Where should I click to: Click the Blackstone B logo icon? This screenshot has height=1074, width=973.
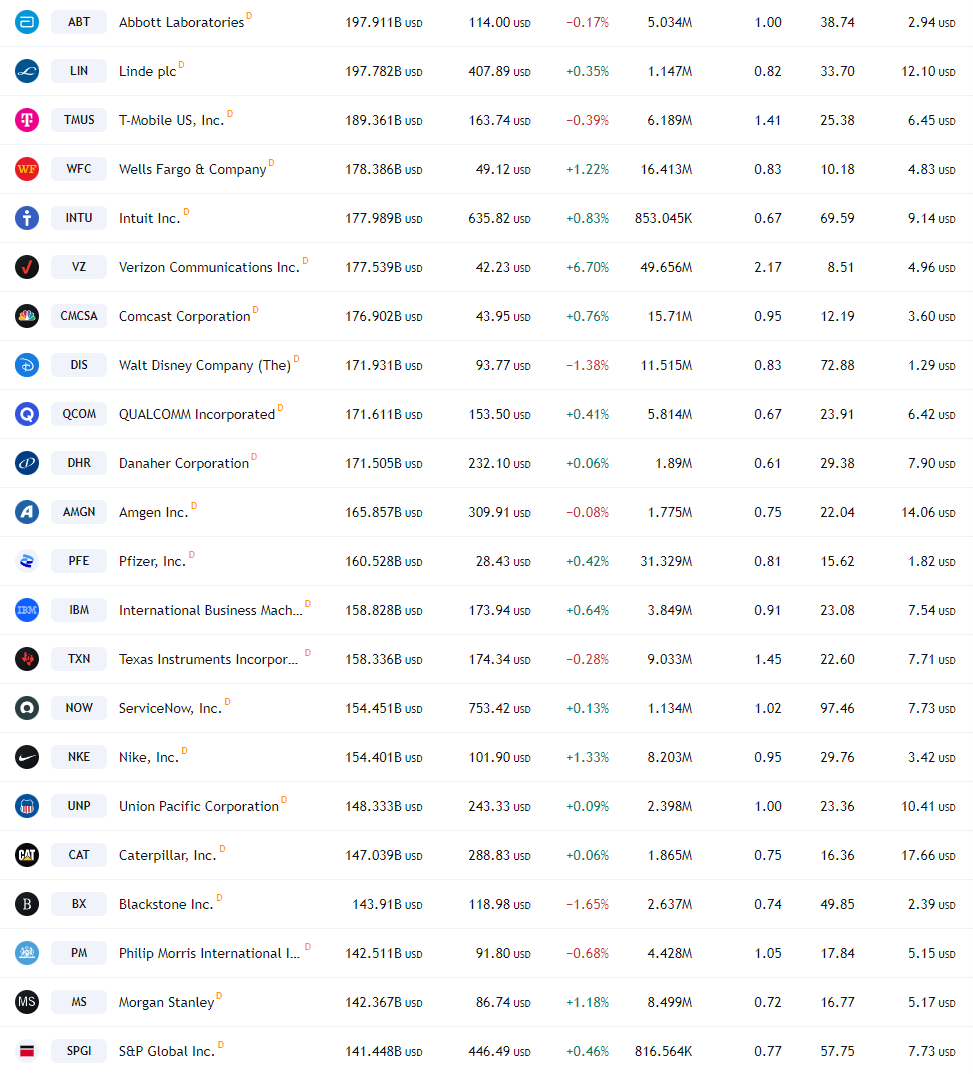[x=27, y=903]
